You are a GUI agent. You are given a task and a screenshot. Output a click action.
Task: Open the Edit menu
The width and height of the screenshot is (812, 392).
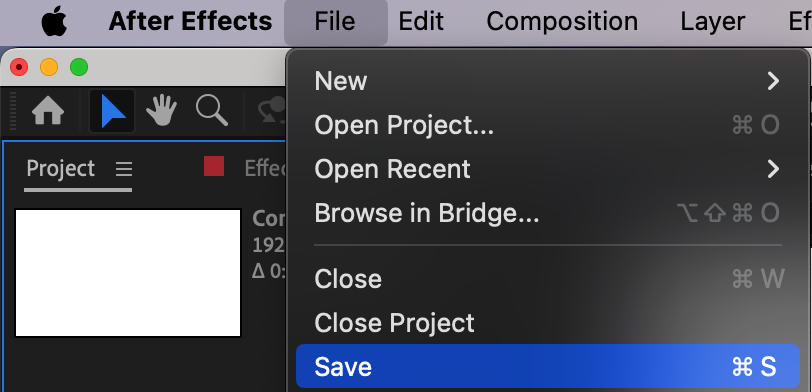pos(420,22)
